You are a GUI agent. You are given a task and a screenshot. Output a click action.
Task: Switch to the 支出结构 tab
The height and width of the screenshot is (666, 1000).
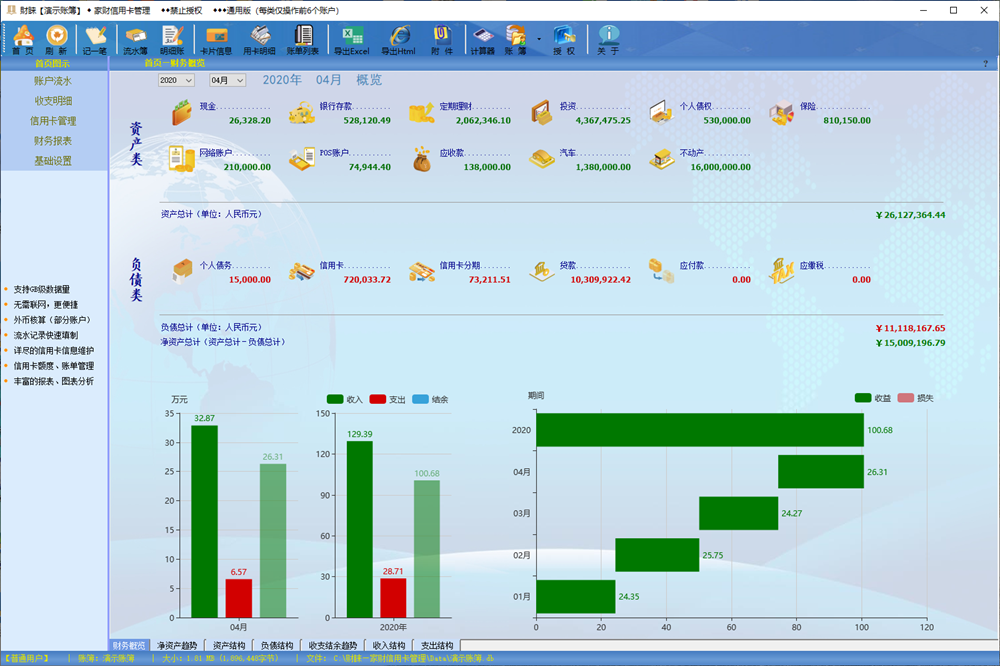436,646
